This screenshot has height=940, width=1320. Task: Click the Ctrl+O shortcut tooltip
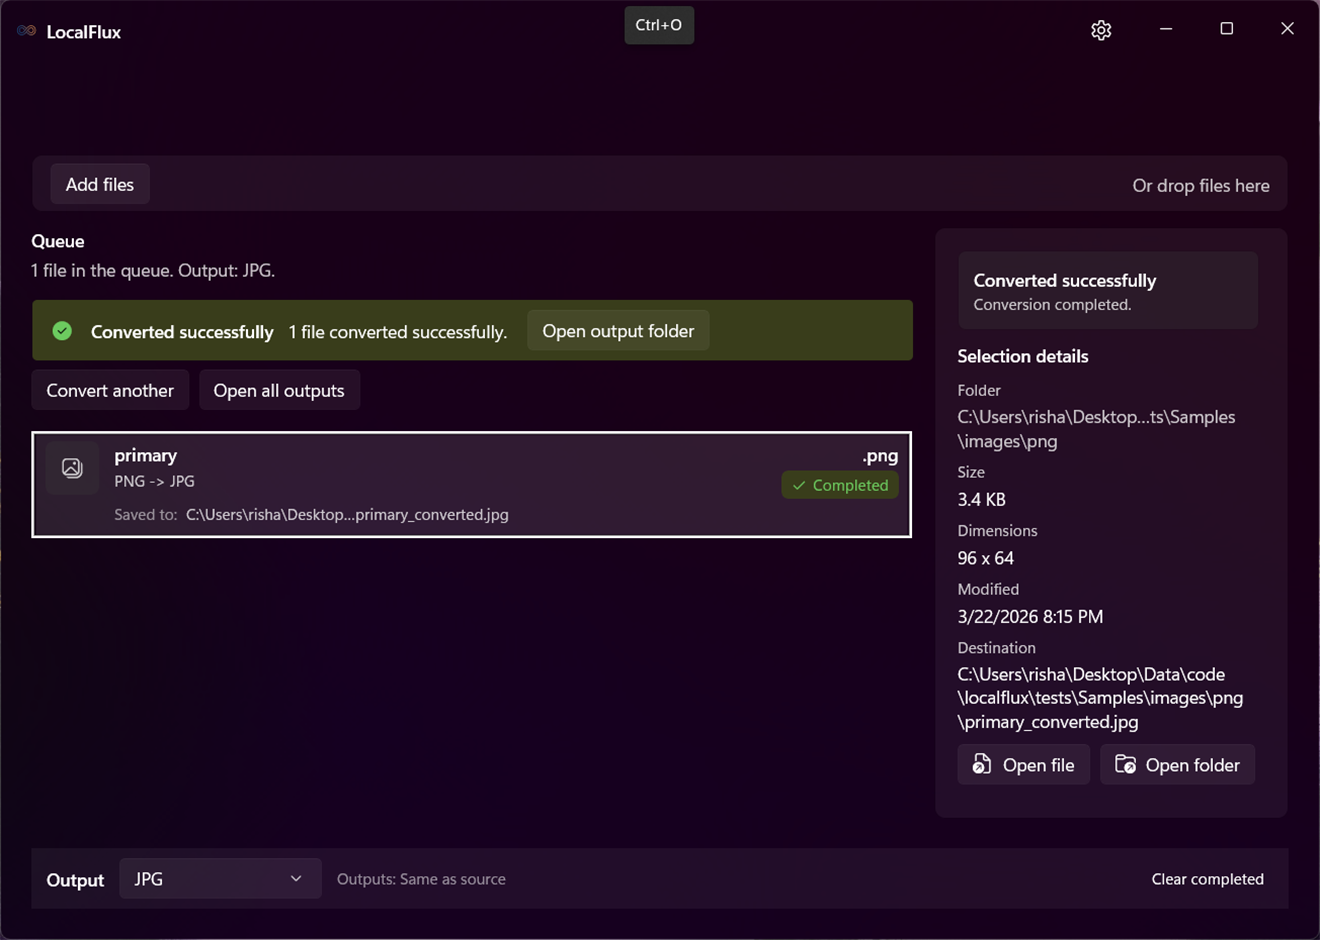point(659,25)
